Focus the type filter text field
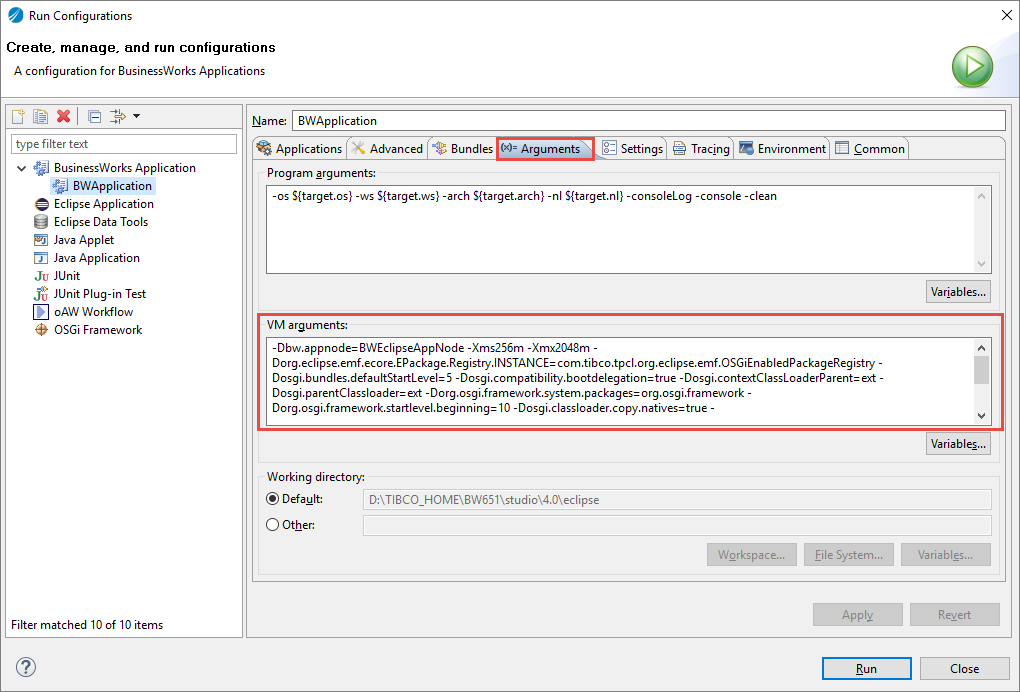Screen dimensions: 1020x692 (x=124, y=144)
